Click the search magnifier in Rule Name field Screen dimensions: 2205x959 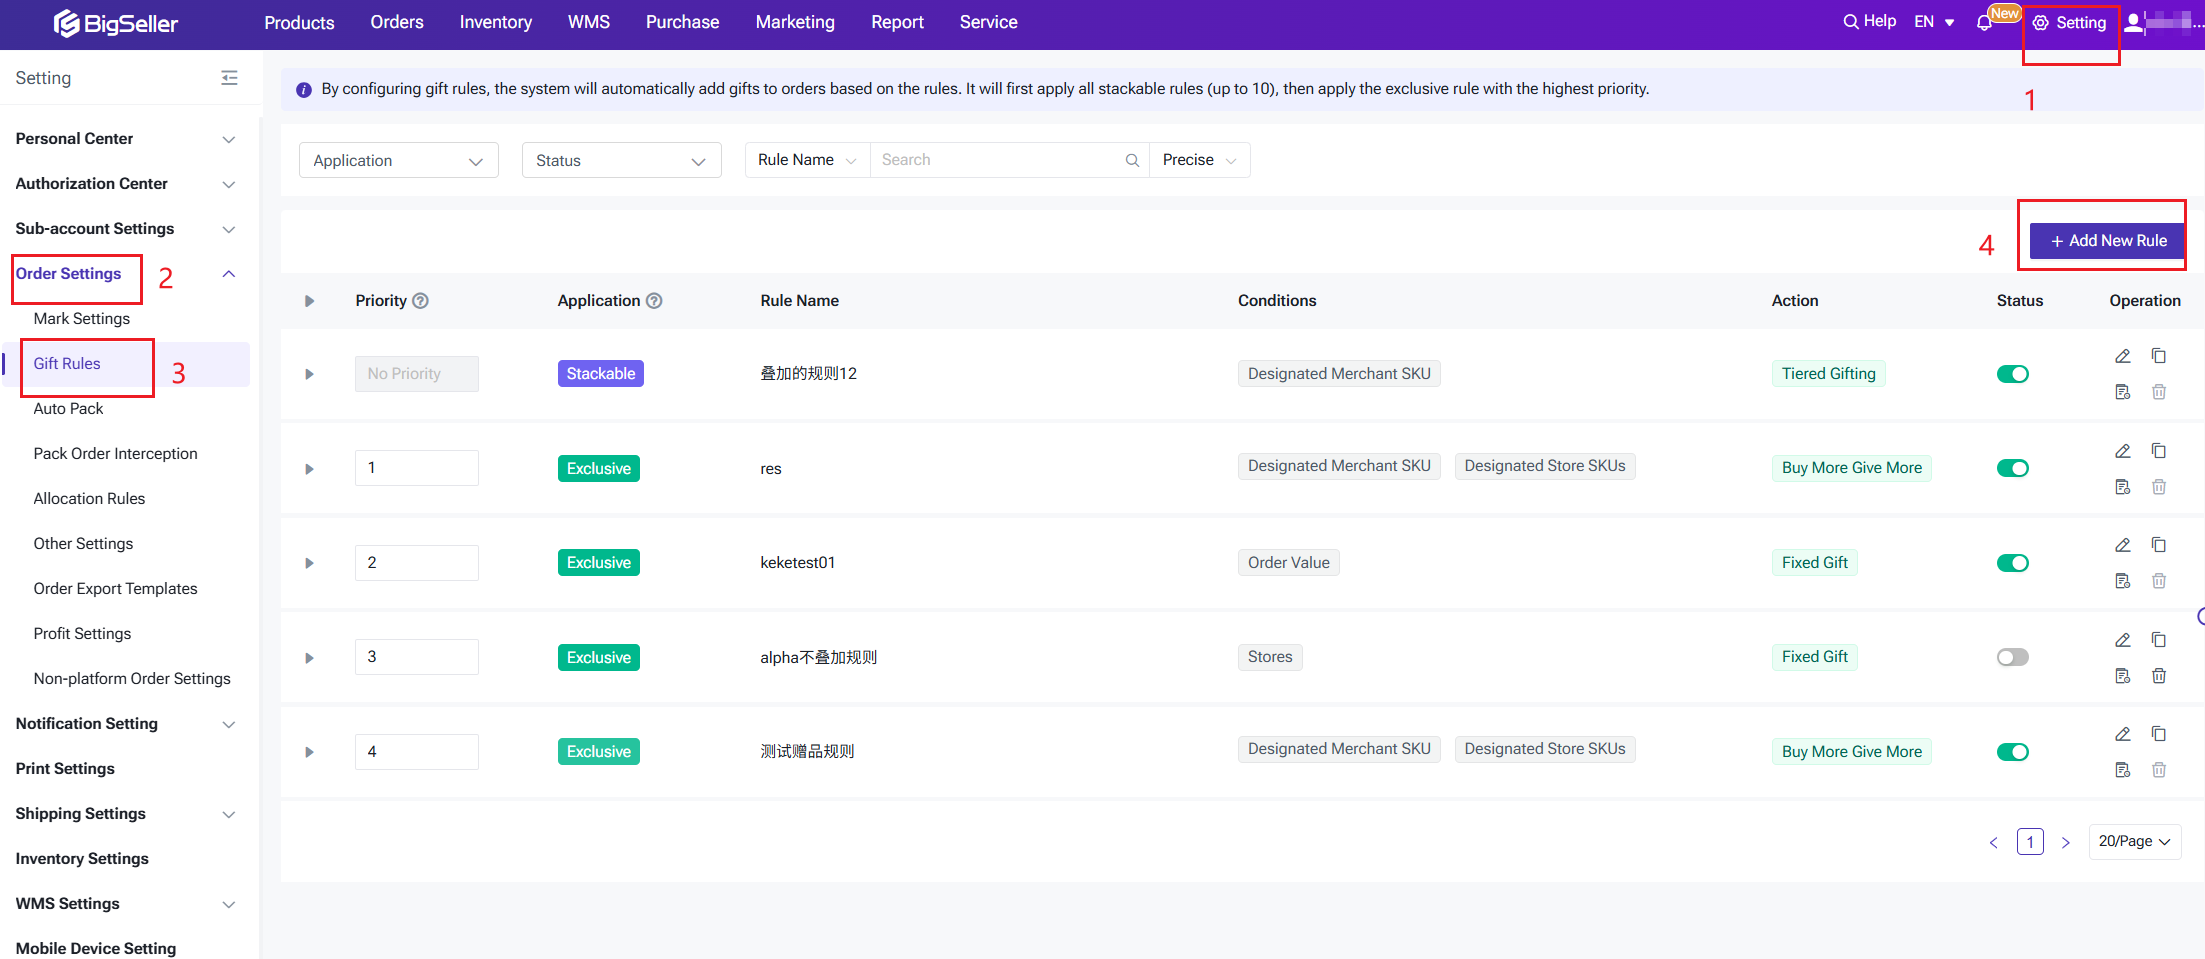pos(1132,160)
